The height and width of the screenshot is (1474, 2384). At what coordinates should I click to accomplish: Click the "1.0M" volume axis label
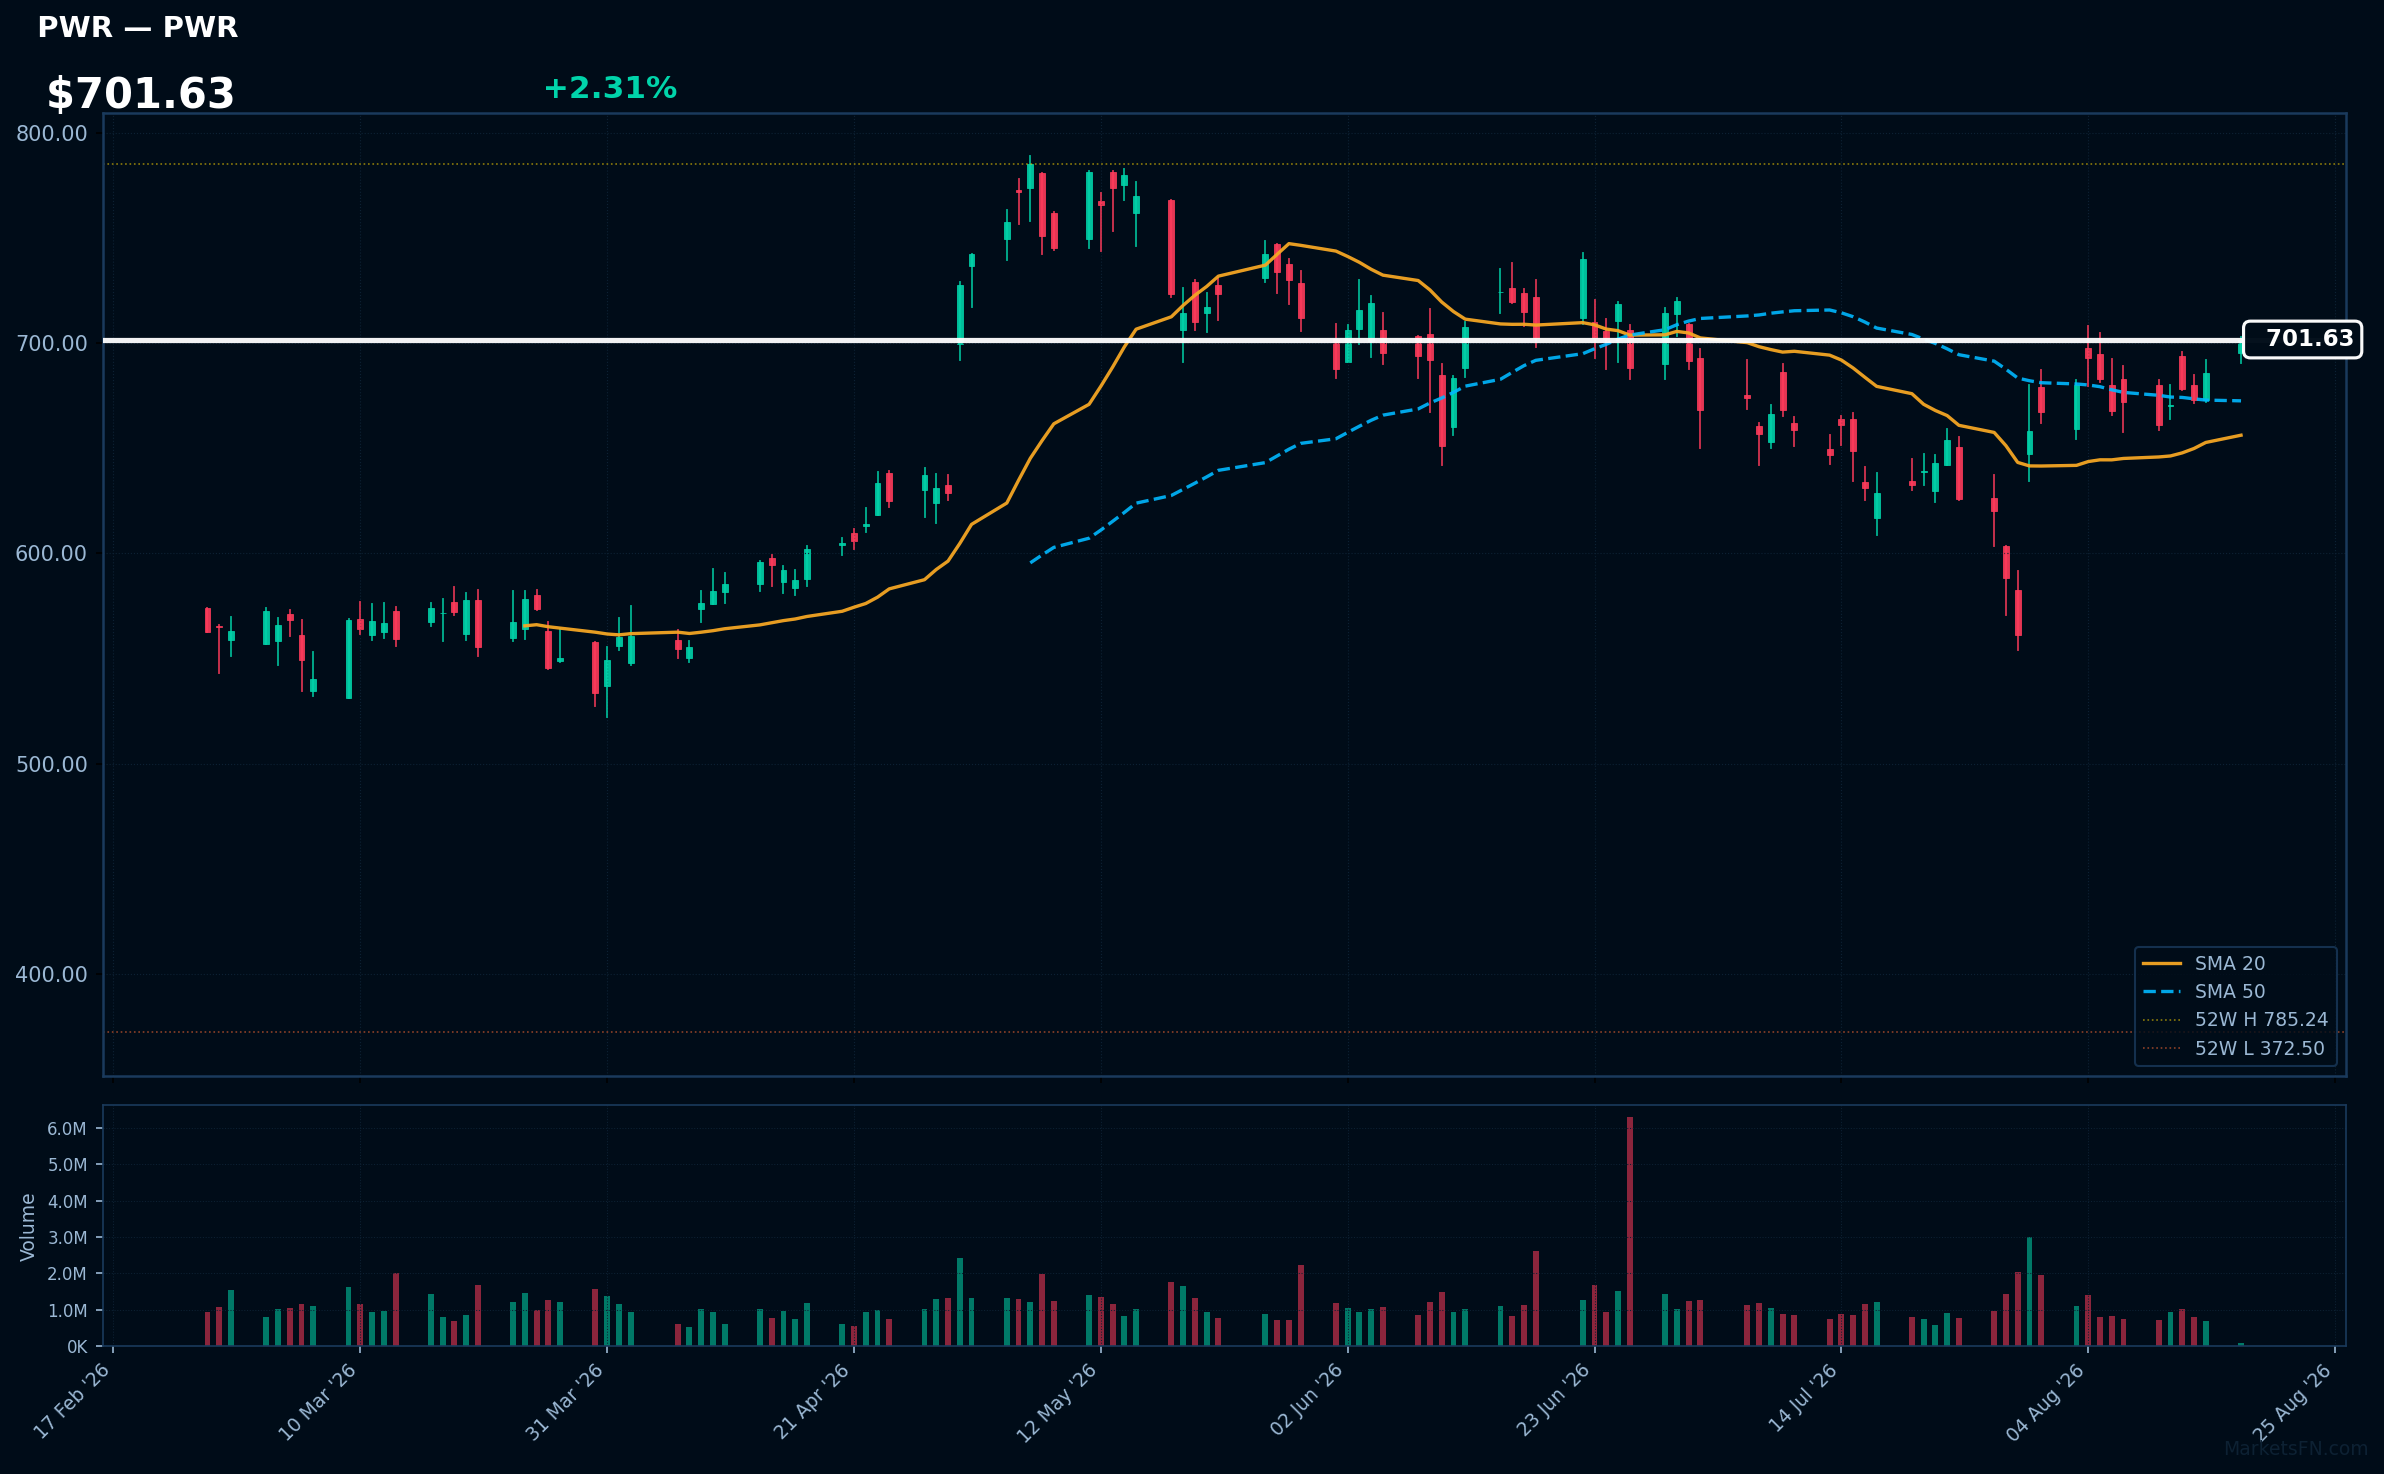[67, 1311]
